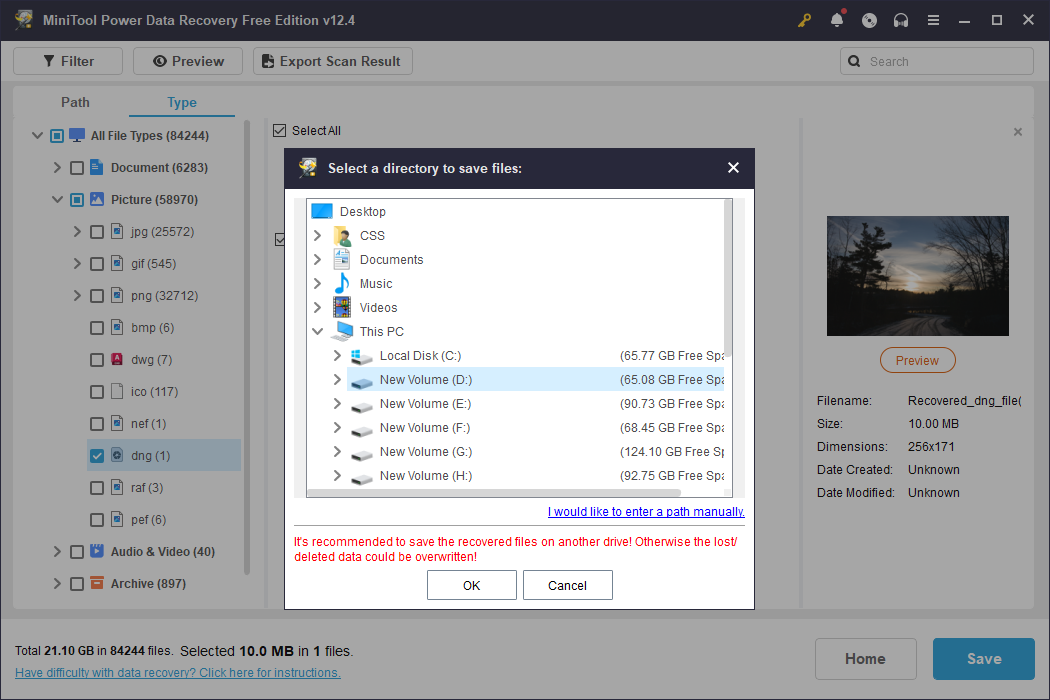Image resolution: width=1050 pixels, height=700 pixels.
Task: Click the Archive category icon
Action: (97, 583)
